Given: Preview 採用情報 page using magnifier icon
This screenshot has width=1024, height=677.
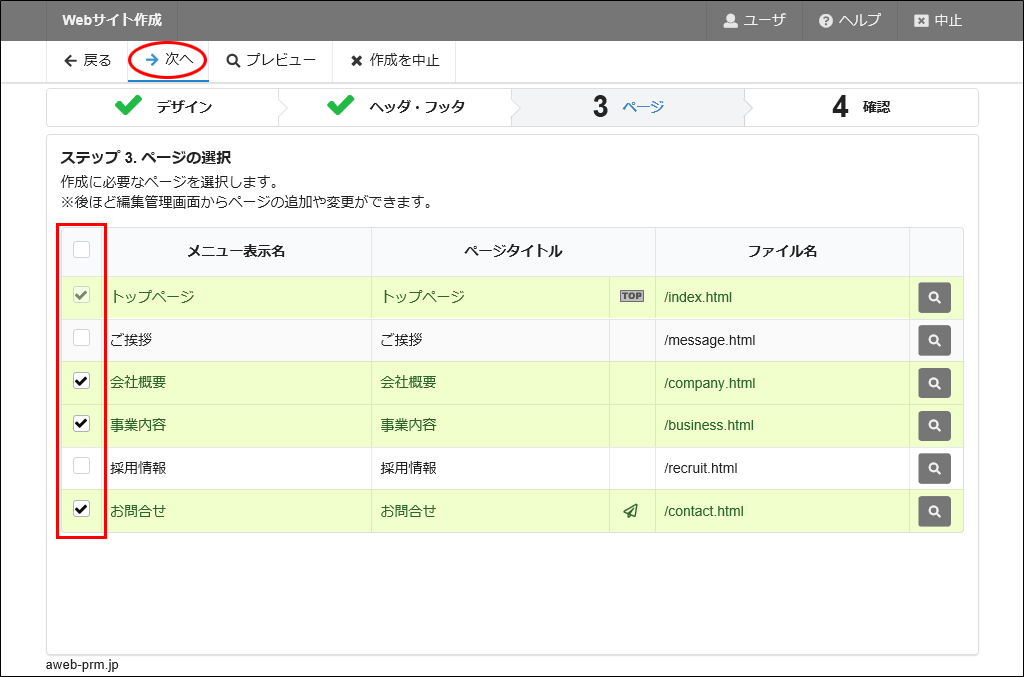Looking at the screenshot, I should coord(934,468).
